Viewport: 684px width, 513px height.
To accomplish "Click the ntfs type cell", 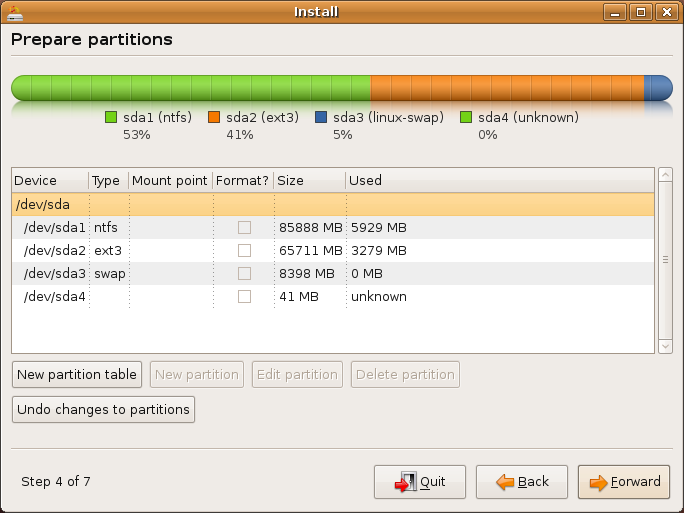I will [x=106, y=227].
